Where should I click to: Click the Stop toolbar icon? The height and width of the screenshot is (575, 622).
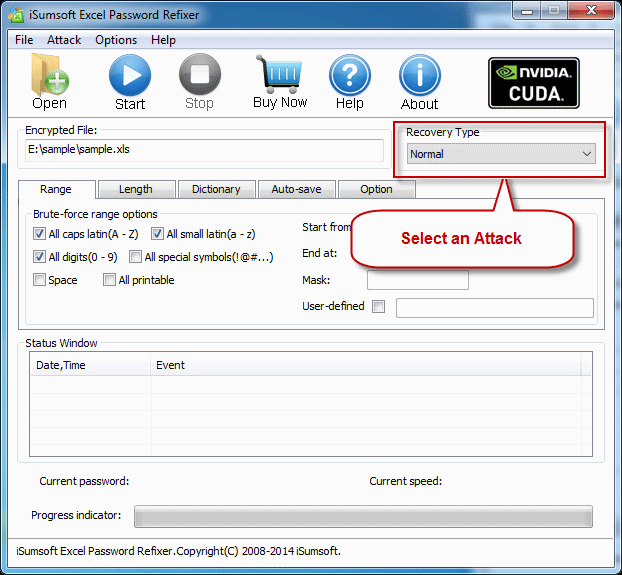(200, 82)
